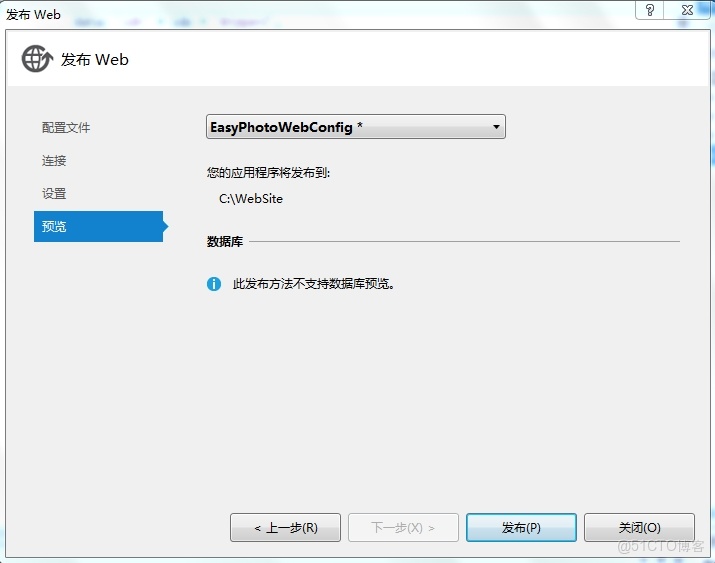This screenshot has height=563, width=715.
Task: Click the C:\WebSite publish path
Action: click(x=251, y=199)
